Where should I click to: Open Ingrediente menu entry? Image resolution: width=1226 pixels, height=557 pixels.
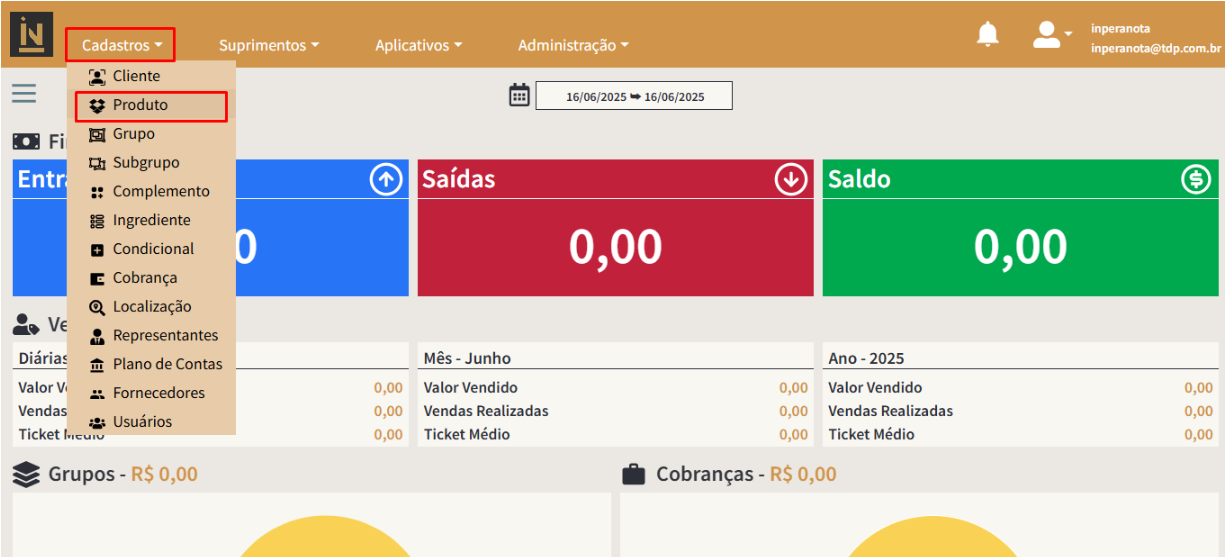pos(152,220)
